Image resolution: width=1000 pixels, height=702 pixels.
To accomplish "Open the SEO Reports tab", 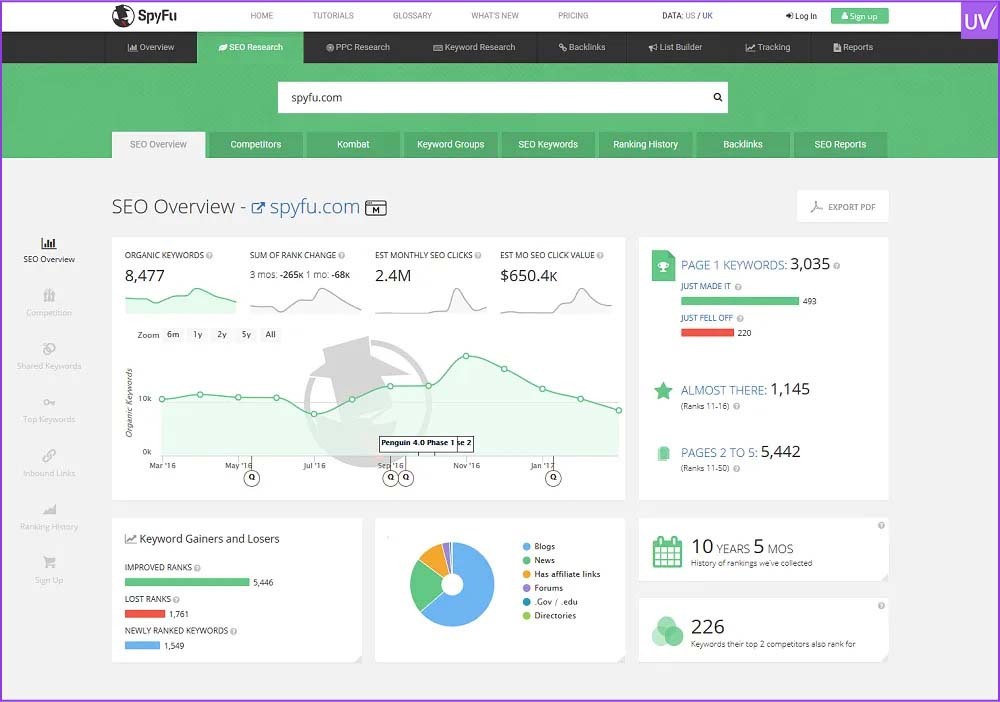I will pos(840,145).
